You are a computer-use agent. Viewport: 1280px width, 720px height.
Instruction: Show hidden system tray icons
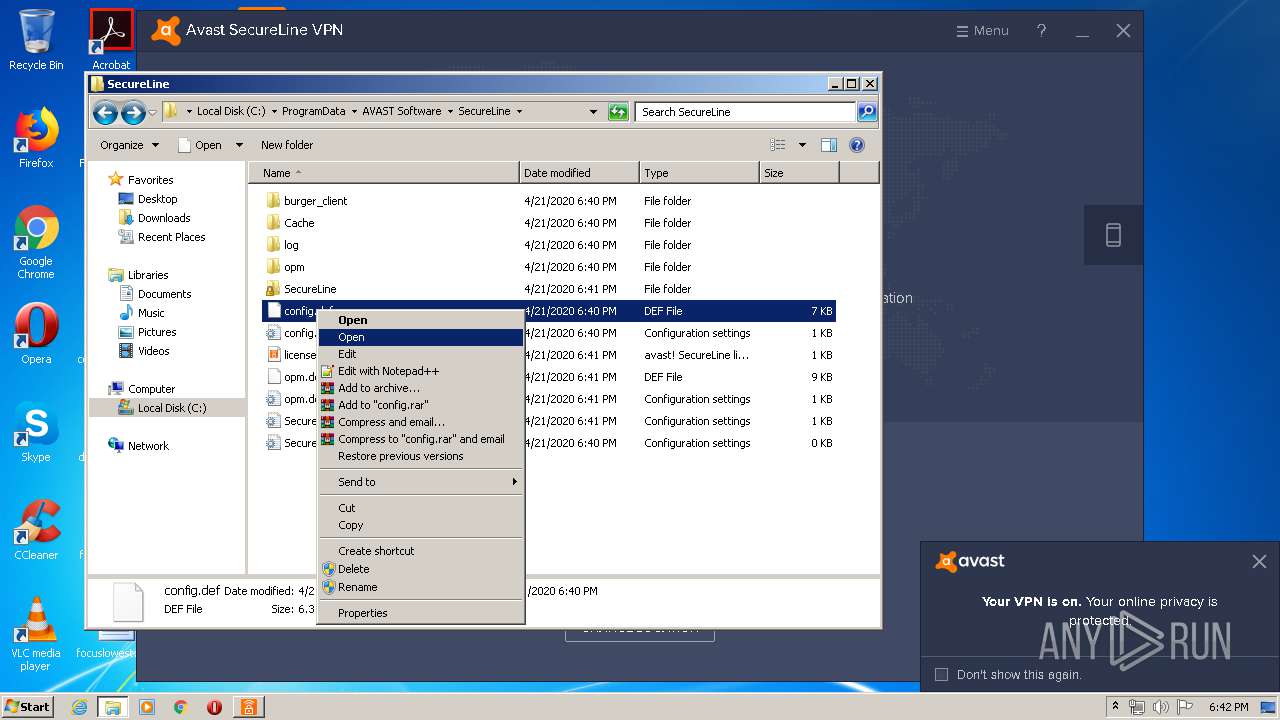point(1116,707)
